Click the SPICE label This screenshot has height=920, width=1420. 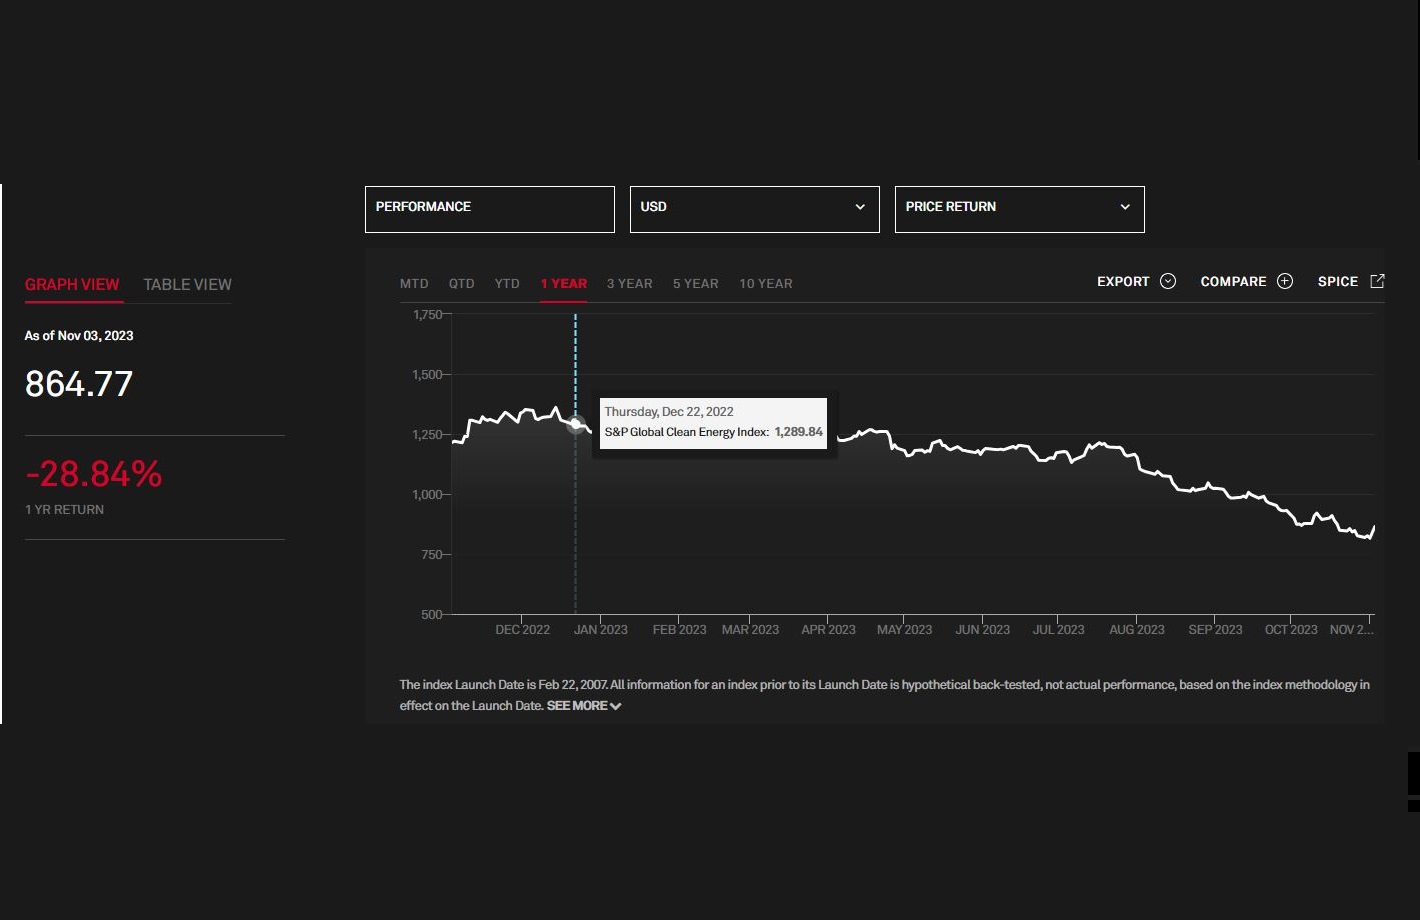tap(1338, 282)
